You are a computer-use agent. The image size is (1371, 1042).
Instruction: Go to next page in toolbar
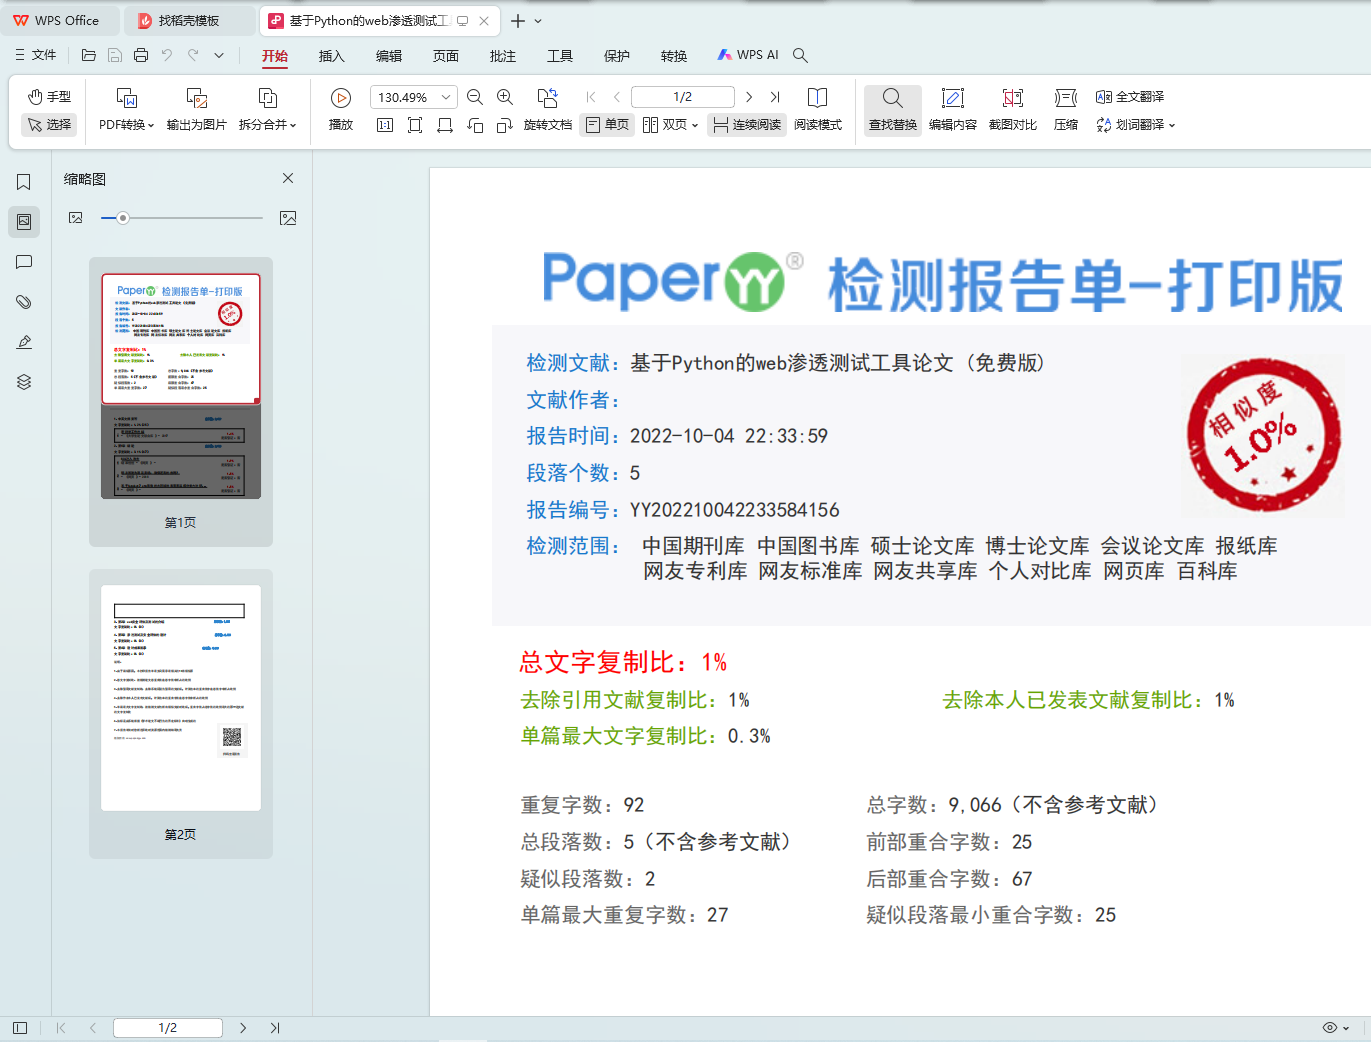tap(749, 97)
